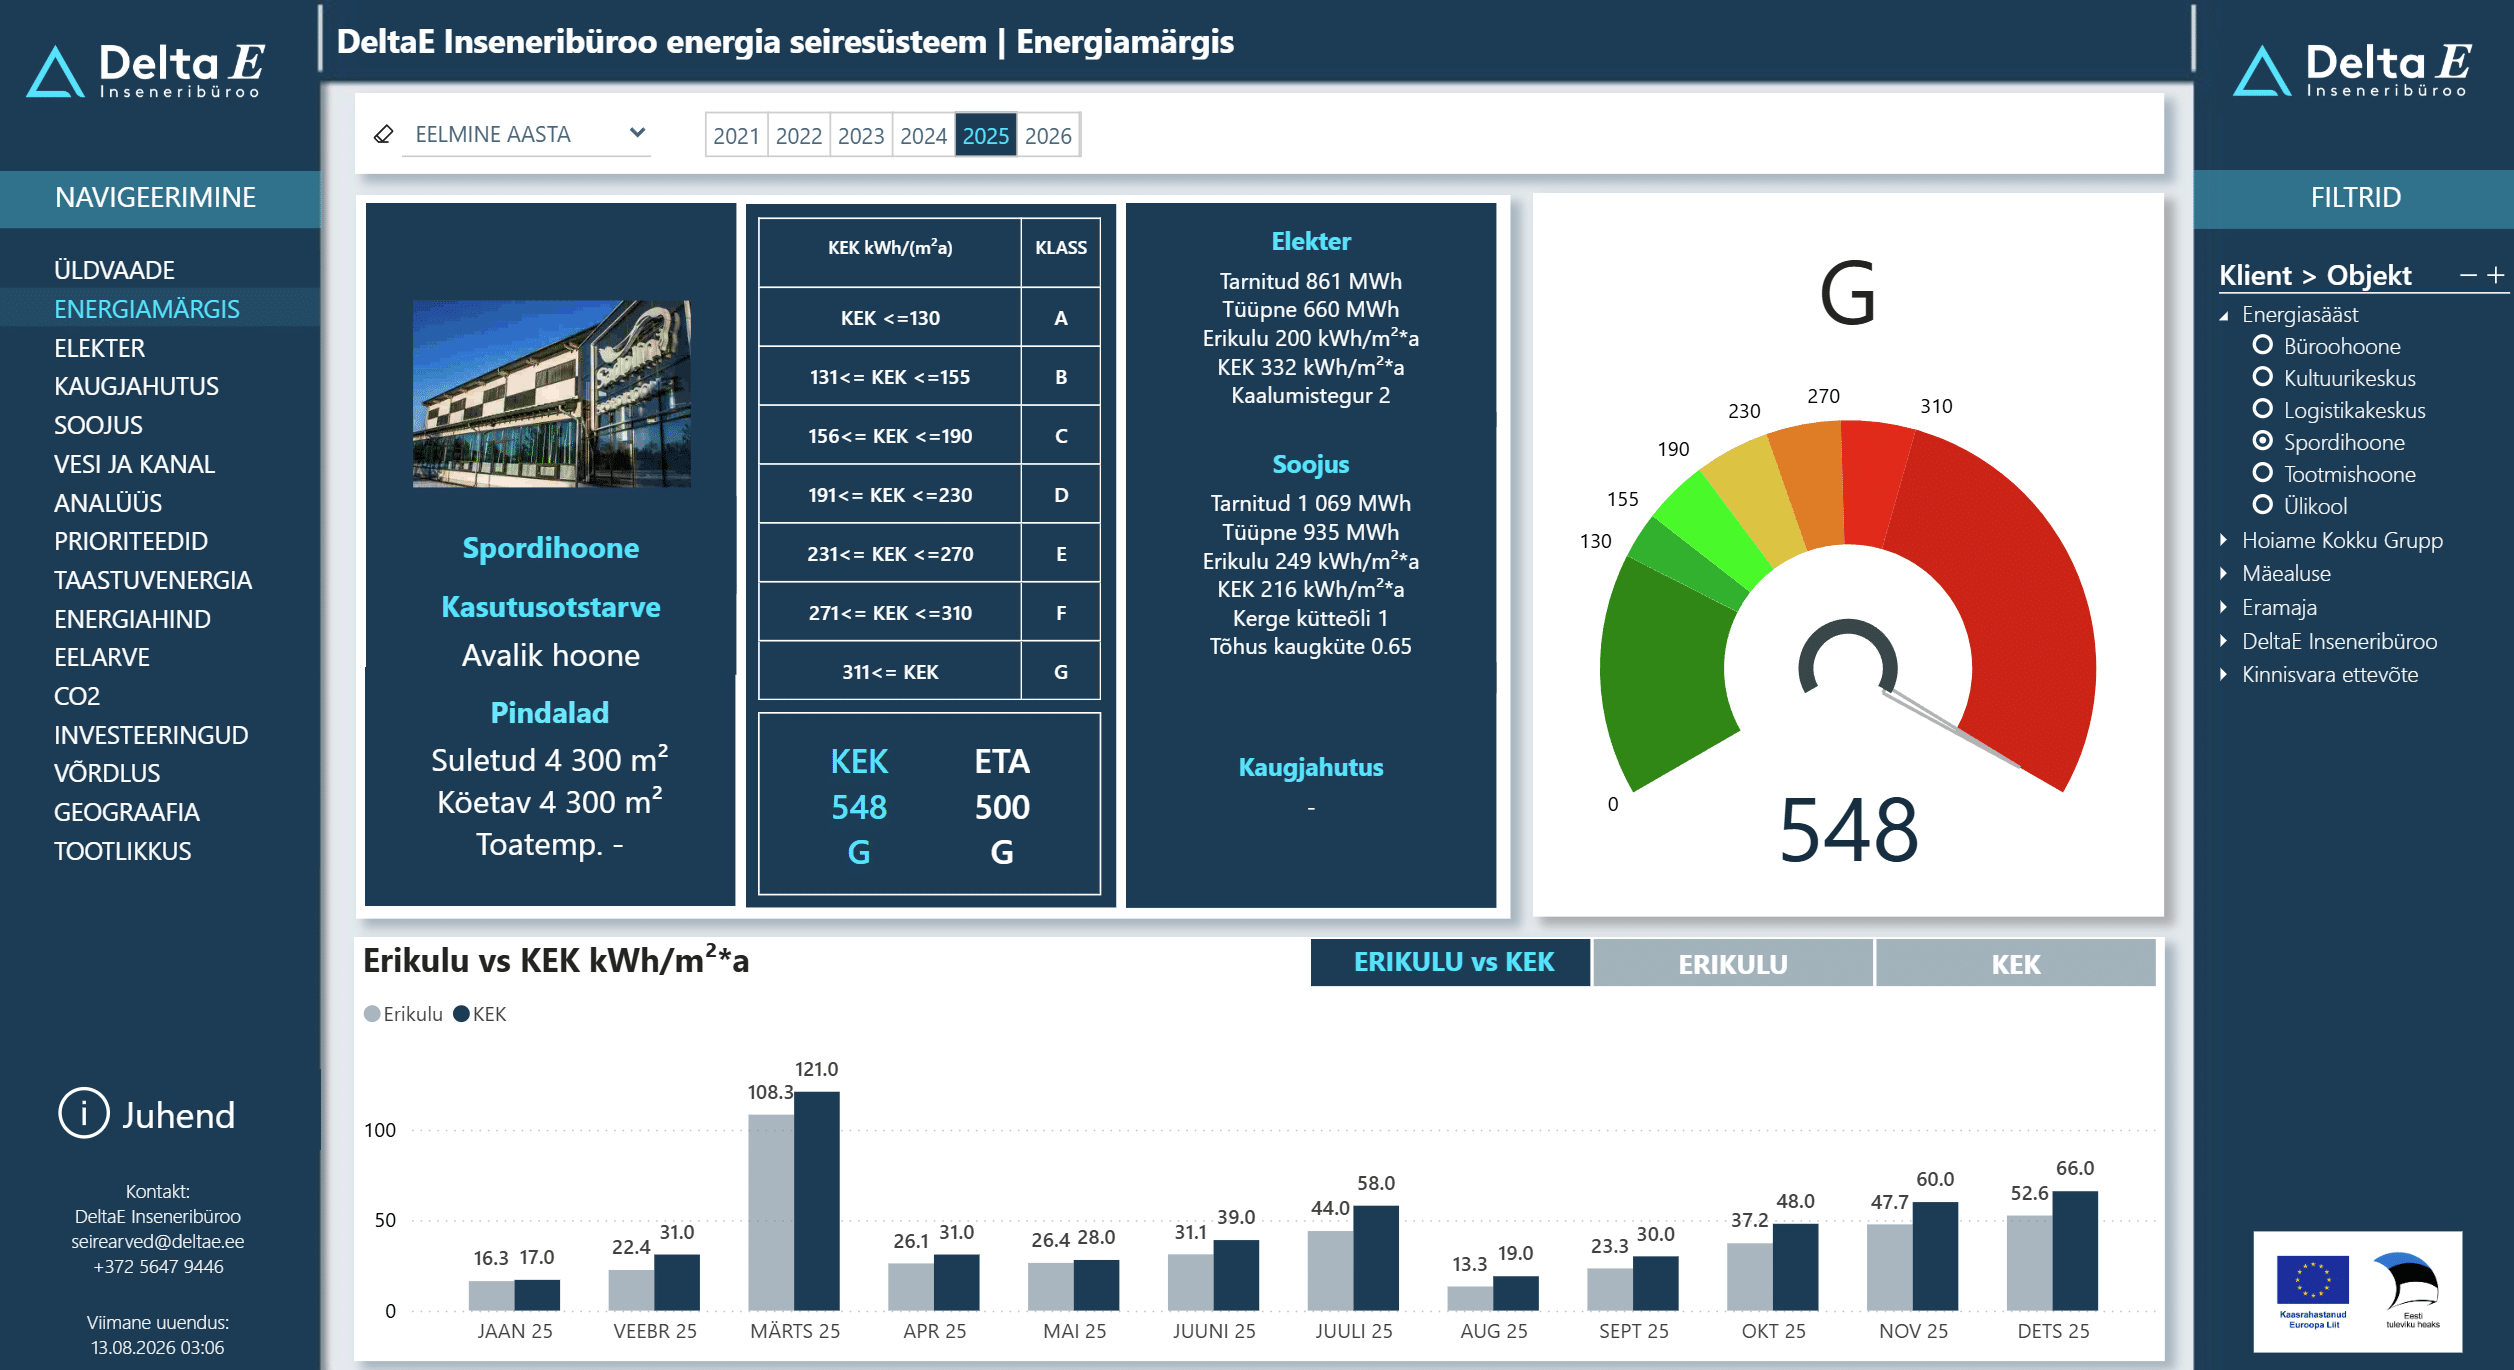Image resolution: width=2514 pixels, height=1370 pixels.
Task: Select year 2024 button
Action: click(x=923, y=135)
